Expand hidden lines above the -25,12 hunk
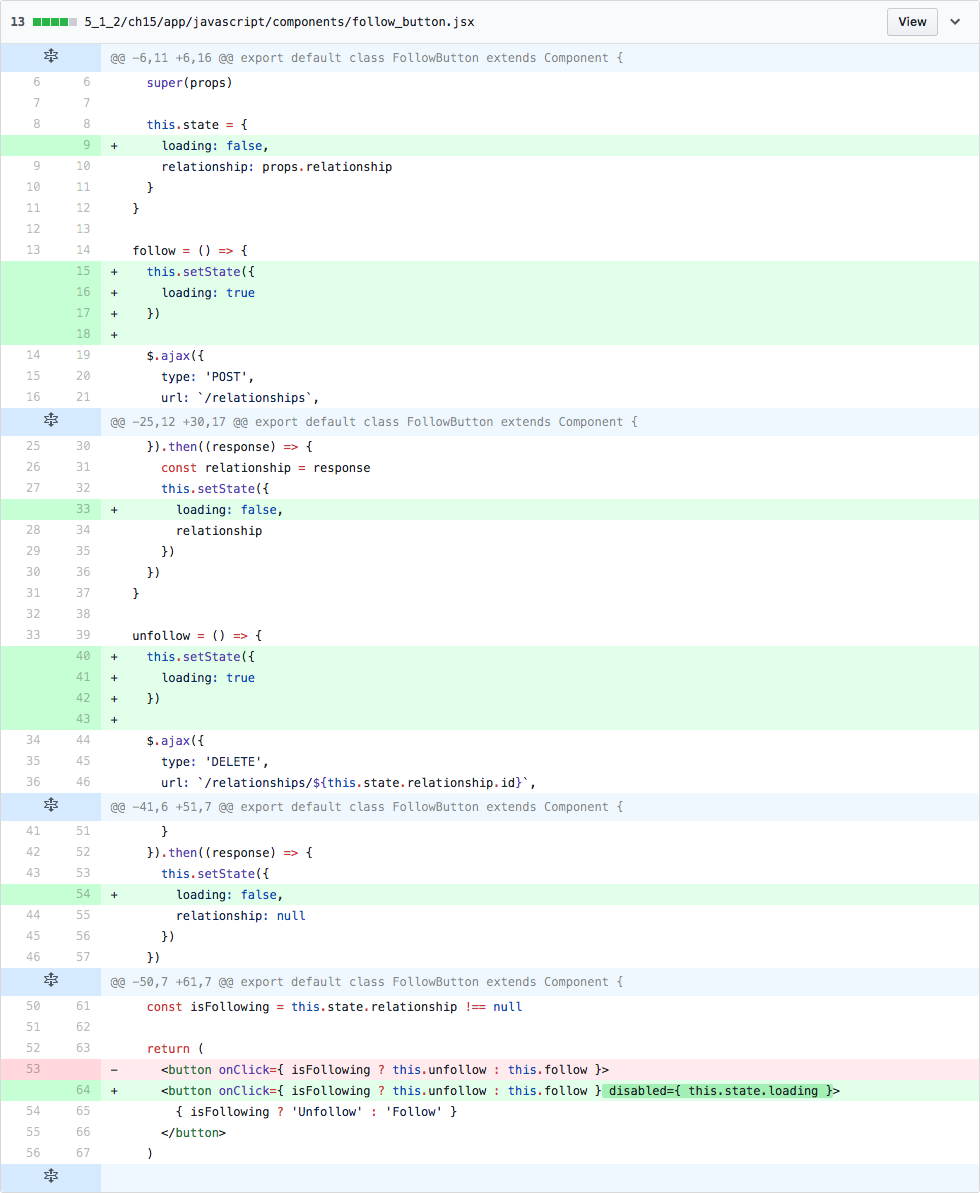This screenshot has width=980, height=1193. [51, 421]
